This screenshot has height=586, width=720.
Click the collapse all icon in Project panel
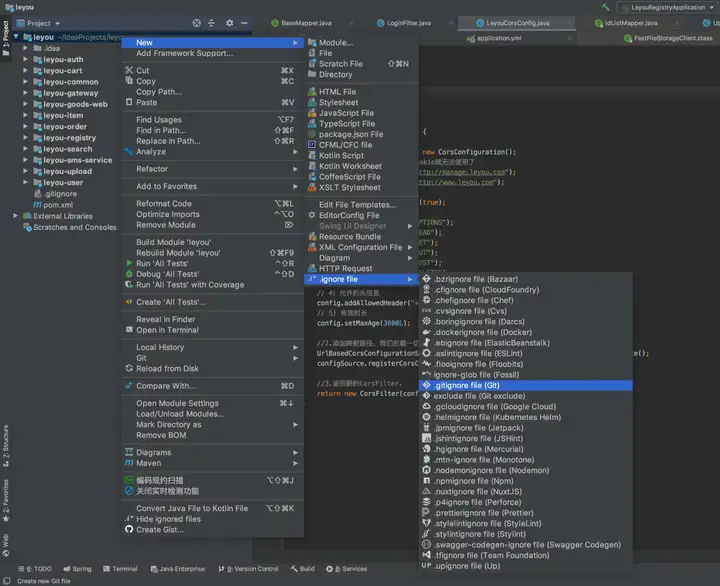[x=212, y=22]
